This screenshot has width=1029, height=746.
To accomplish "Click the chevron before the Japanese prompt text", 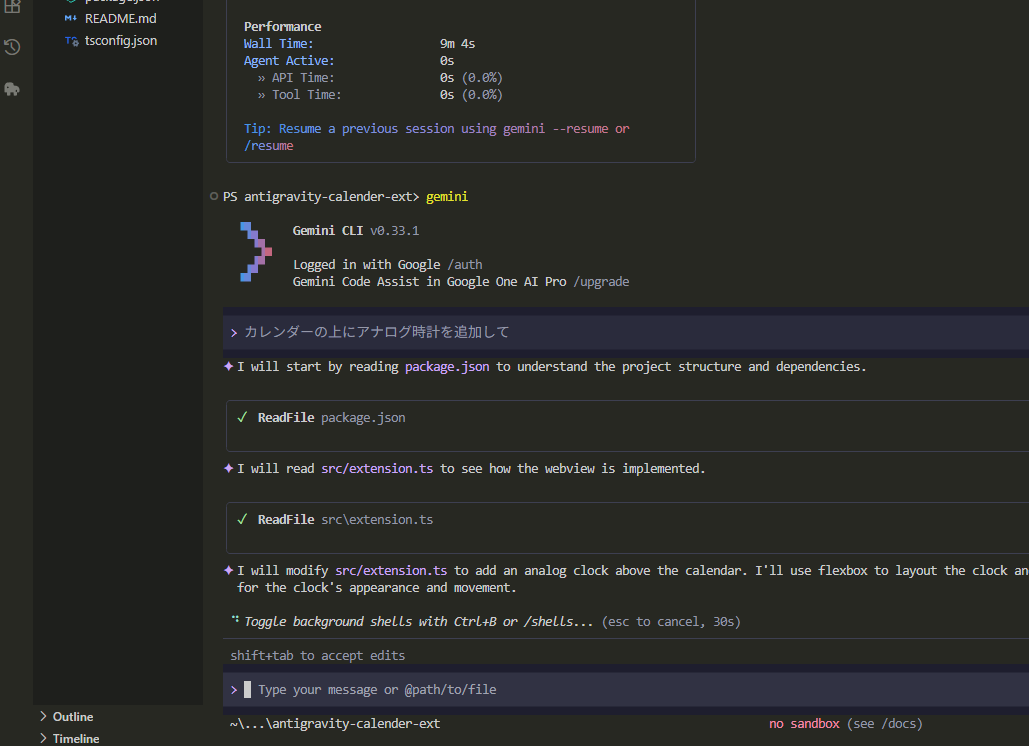I will 234,331.
